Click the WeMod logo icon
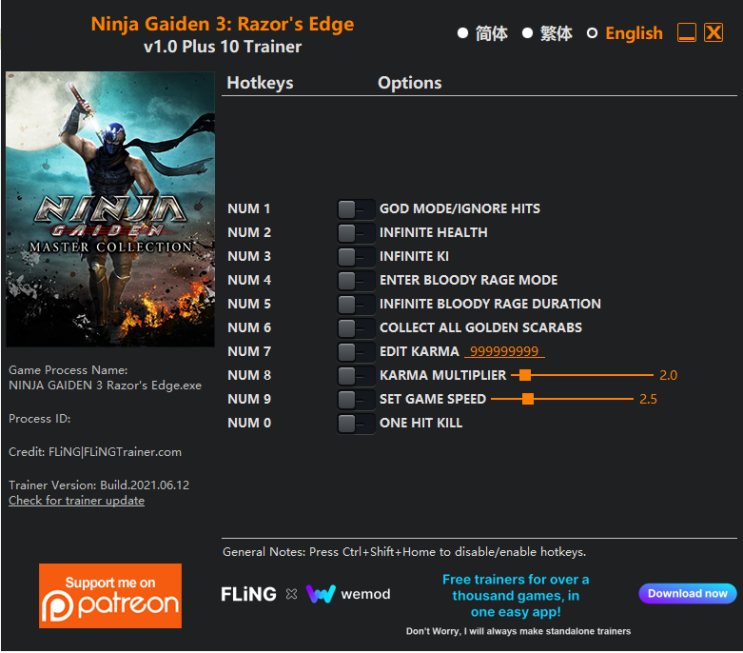This screenshot has width=743, height=653. tap(321, 593)
